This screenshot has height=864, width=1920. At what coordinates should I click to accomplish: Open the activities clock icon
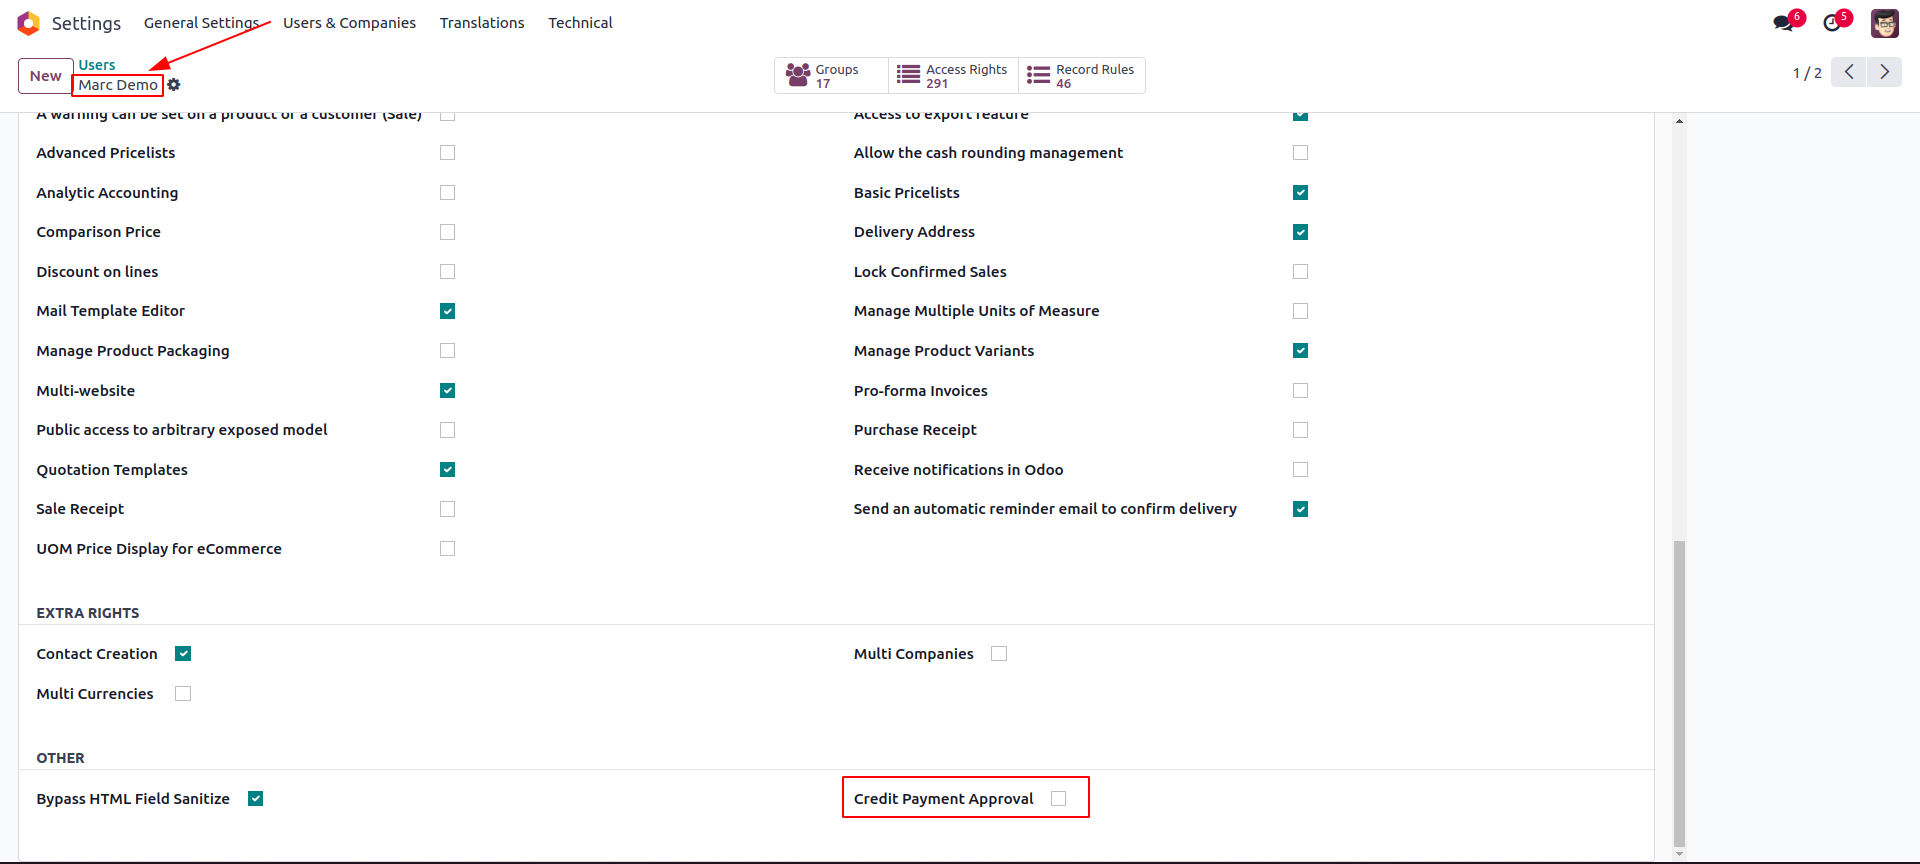coord(1832,23)
